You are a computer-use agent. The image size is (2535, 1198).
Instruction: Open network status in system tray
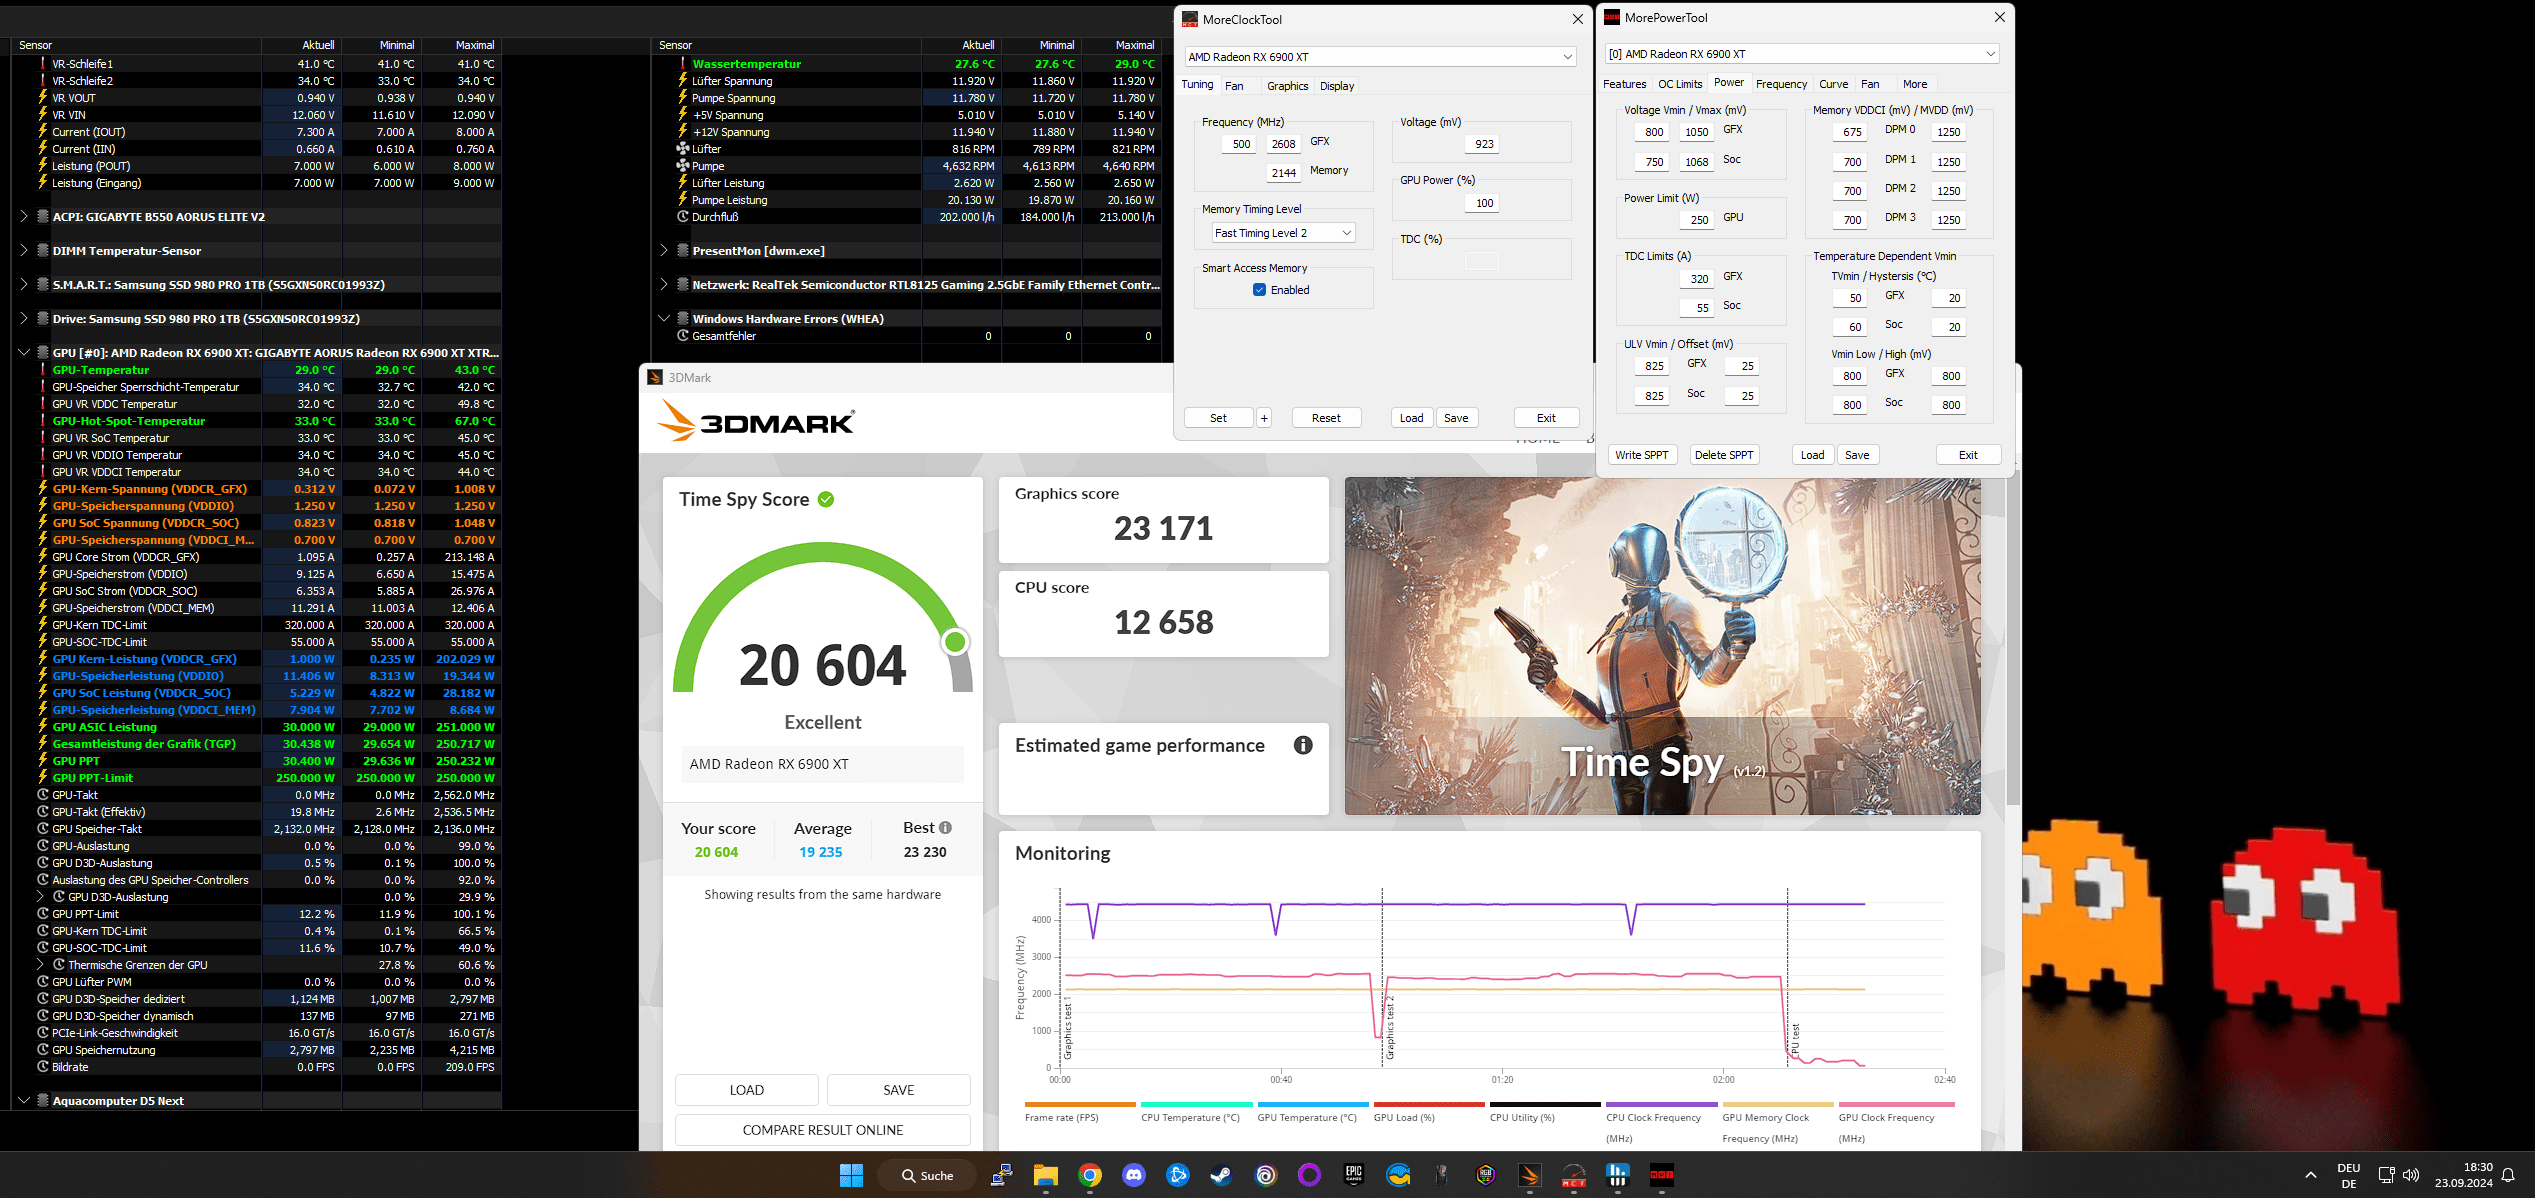(x=2386, y=1175)
